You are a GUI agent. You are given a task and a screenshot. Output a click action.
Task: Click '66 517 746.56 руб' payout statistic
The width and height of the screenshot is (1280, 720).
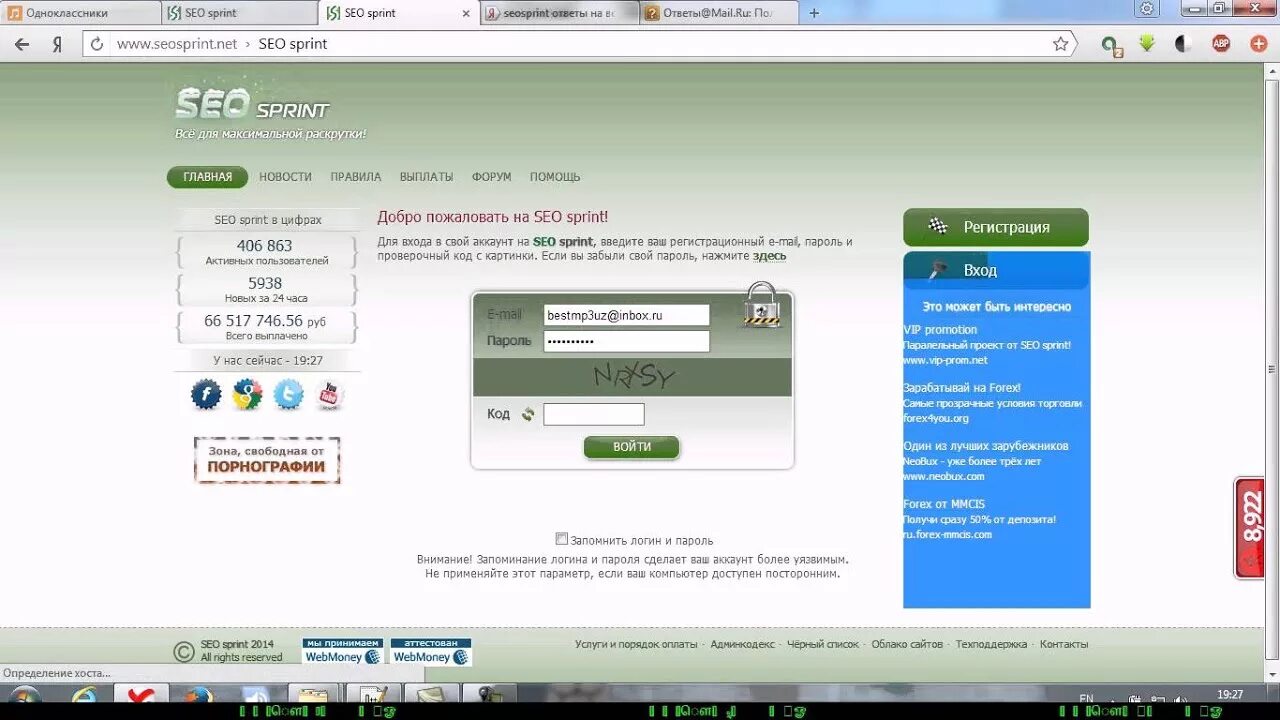[266, 327]
